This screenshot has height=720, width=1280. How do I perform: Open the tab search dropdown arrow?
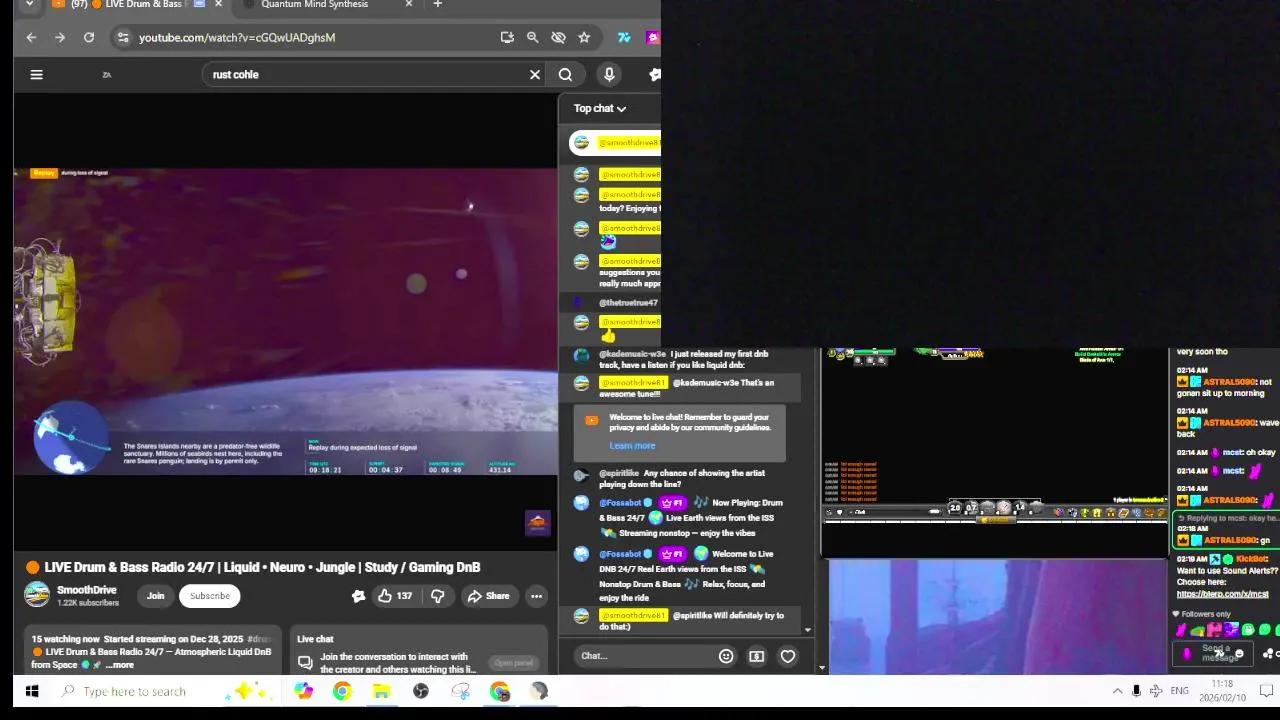point(29,5)
